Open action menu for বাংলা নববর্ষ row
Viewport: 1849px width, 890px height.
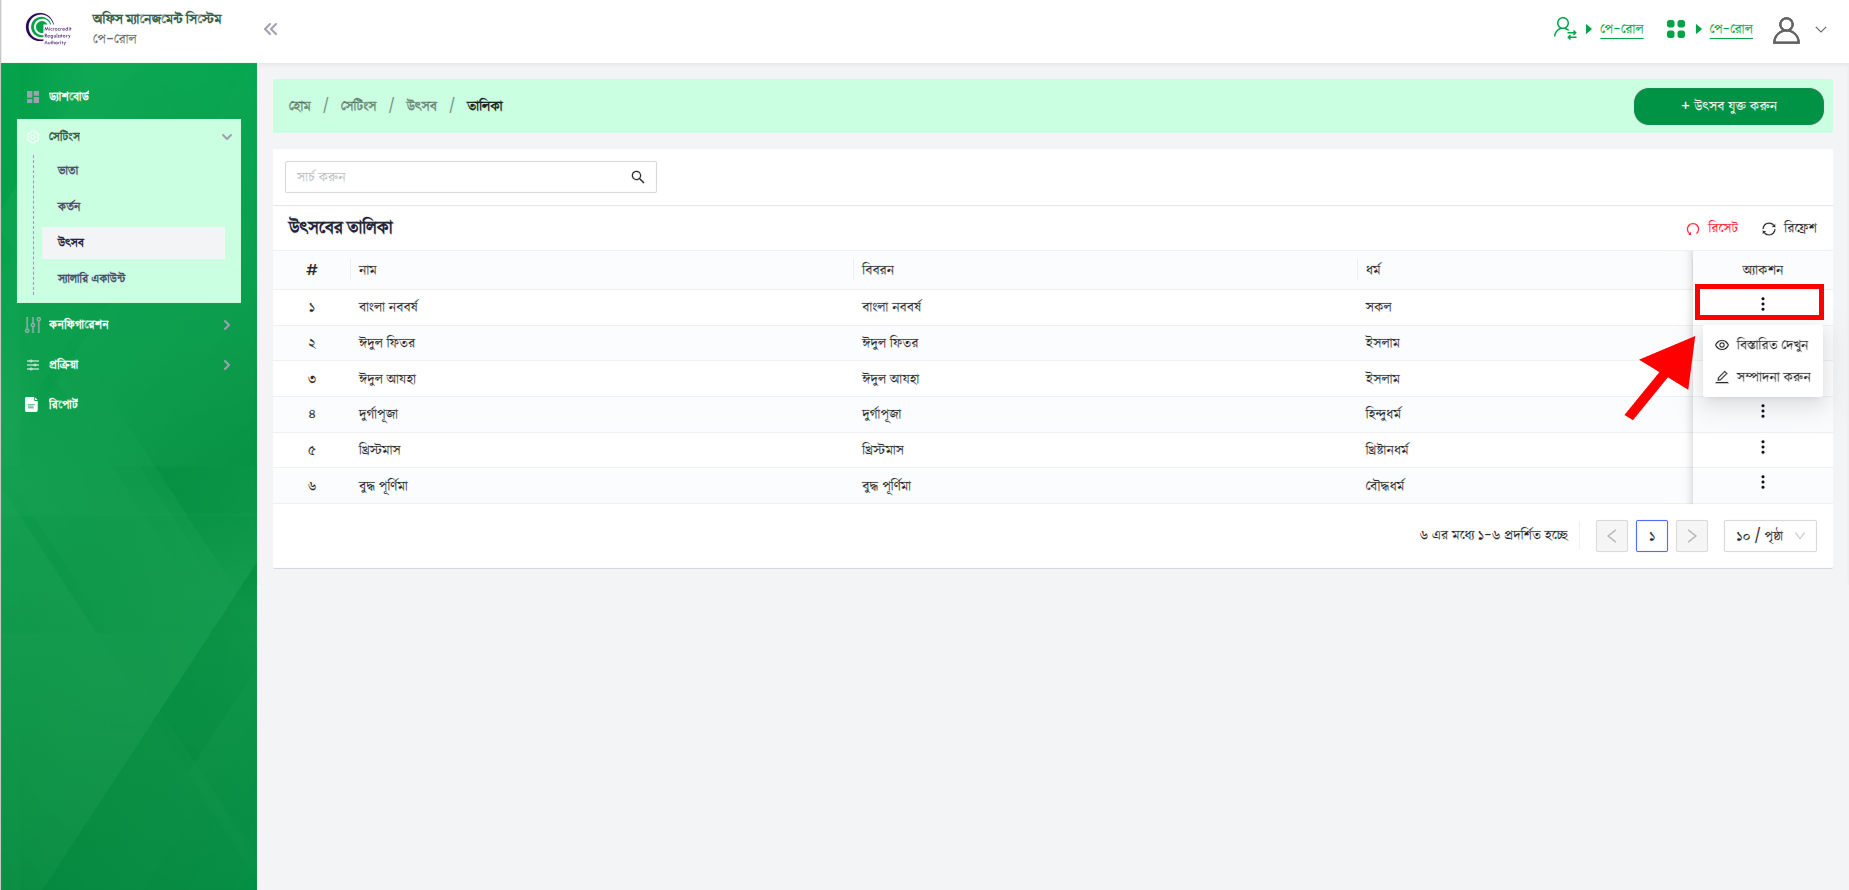click(1762, 304)
